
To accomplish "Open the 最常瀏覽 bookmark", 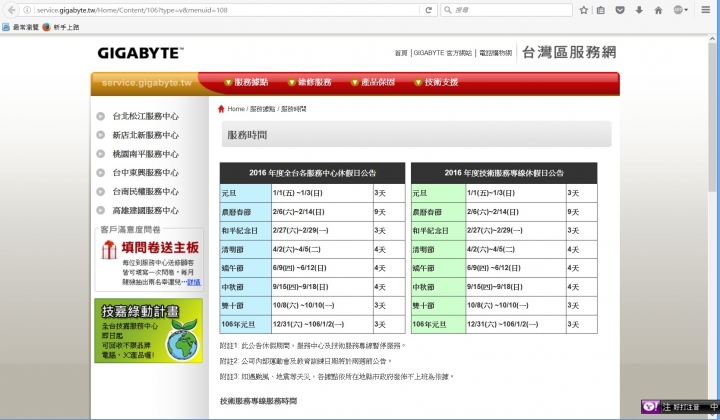I will click(x=21, y=27).
